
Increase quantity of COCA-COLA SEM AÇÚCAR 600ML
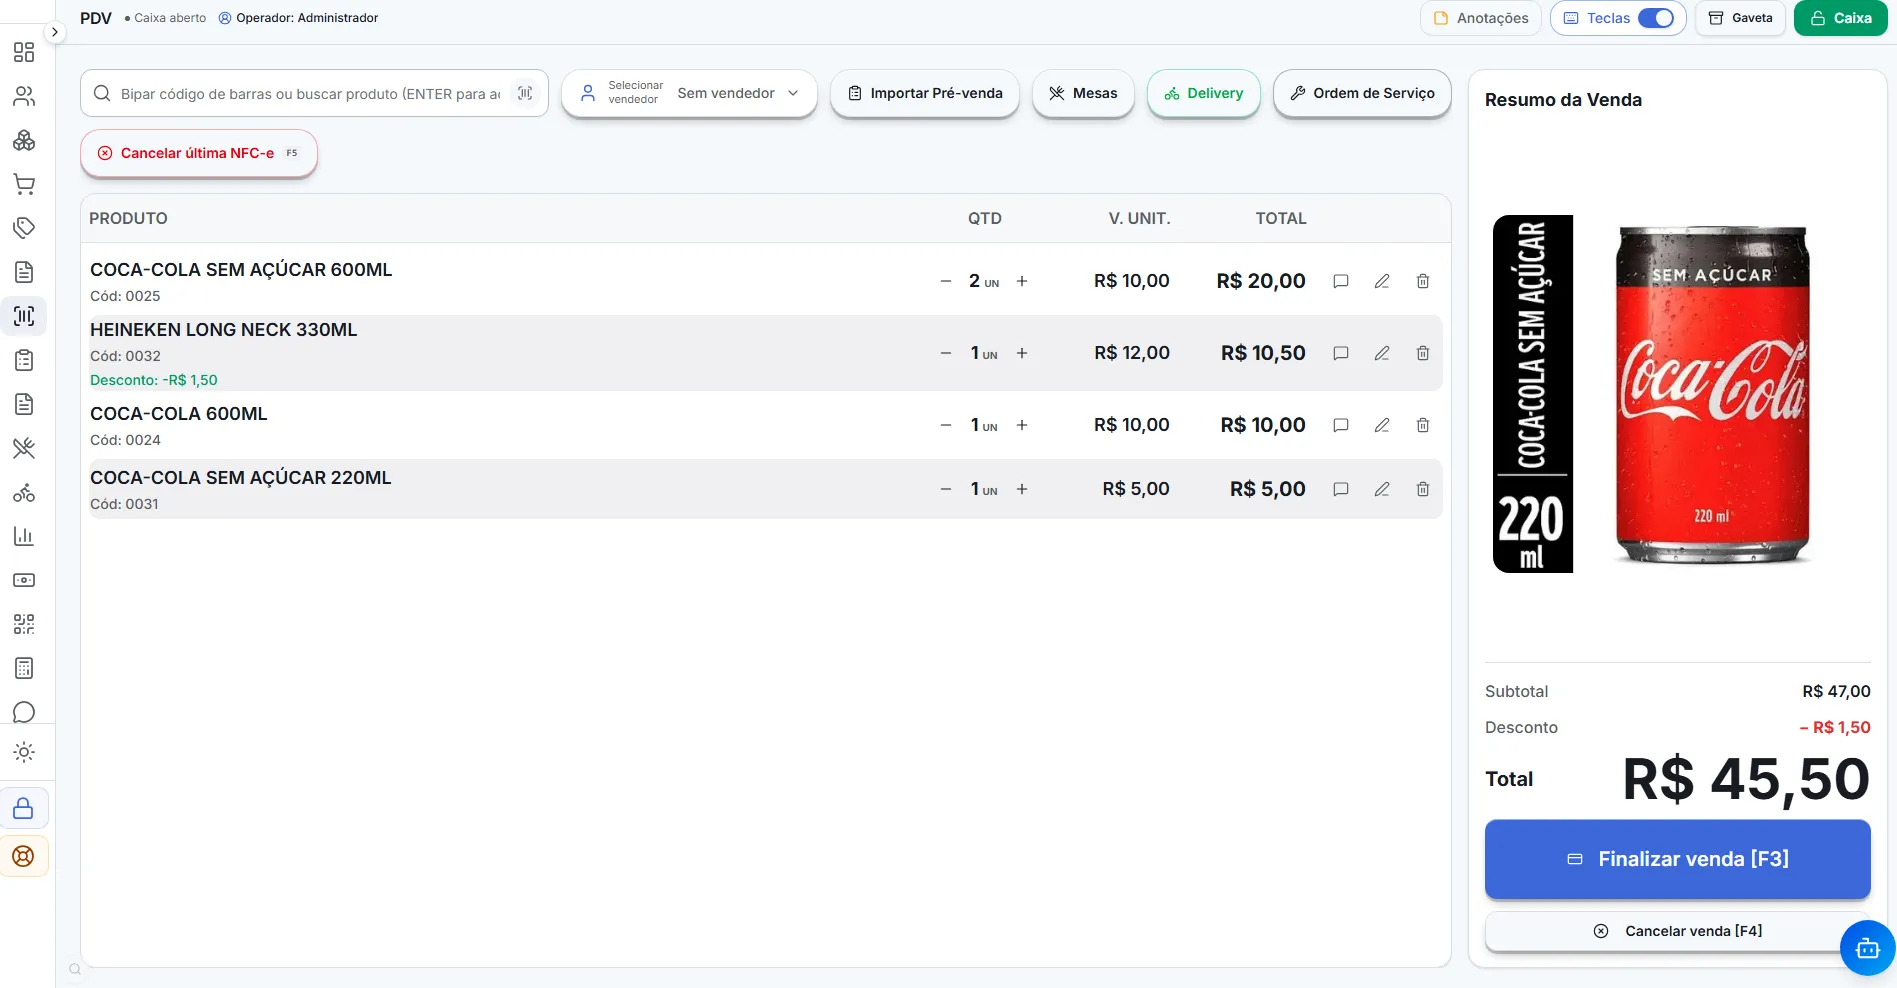(x=1022, y=281)
